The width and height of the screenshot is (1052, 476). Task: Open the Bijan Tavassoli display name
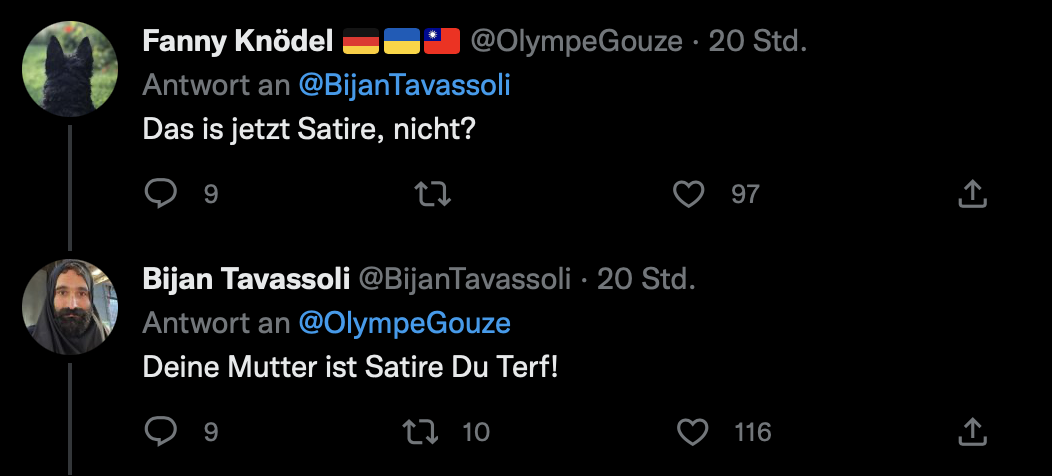(x=246, y=279)
